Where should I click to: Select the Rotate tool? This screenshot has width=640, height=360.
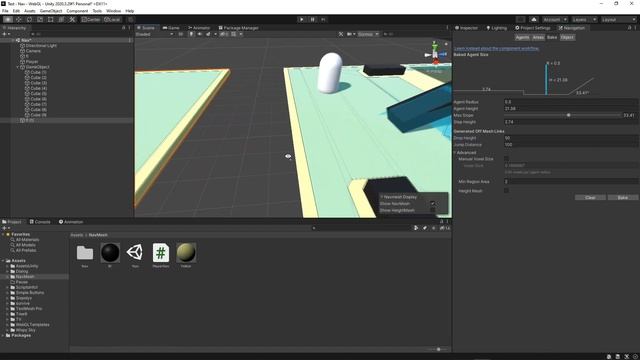[x=29, y=19]
